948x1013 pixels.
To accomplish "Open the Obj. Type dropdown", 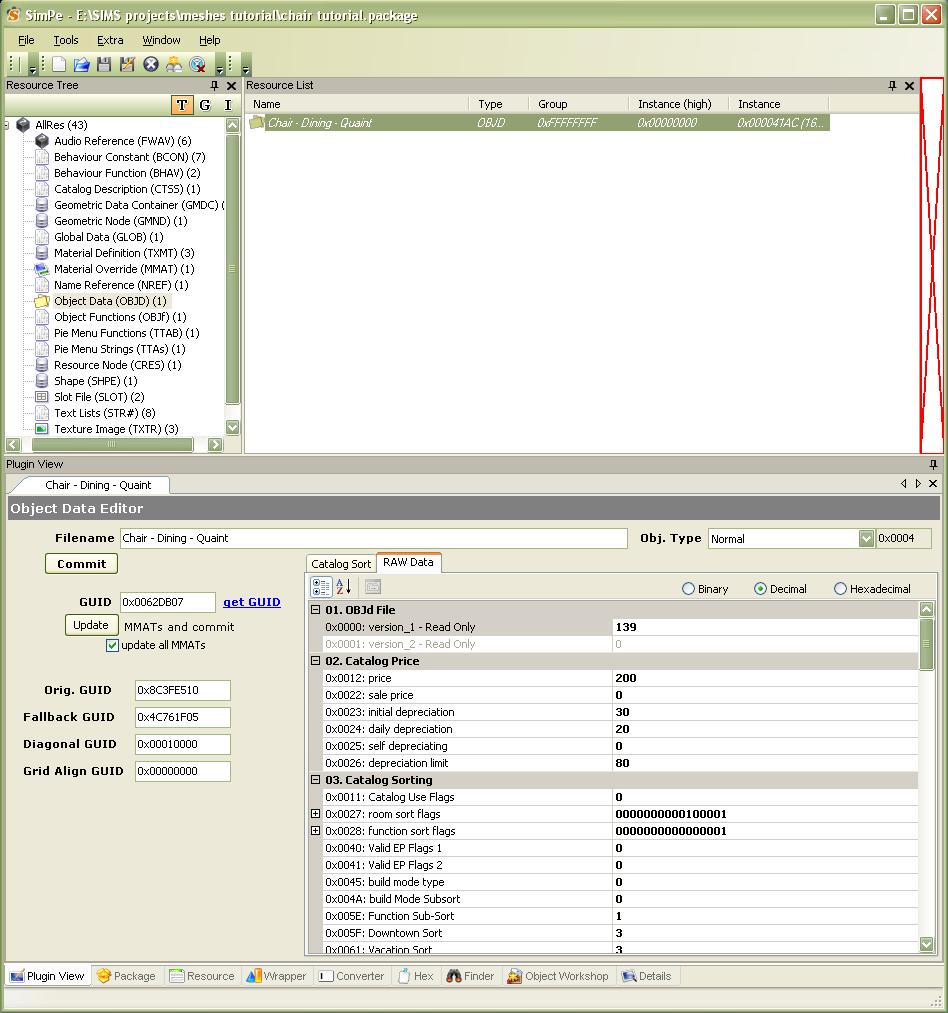I will [x=866, y=538].
